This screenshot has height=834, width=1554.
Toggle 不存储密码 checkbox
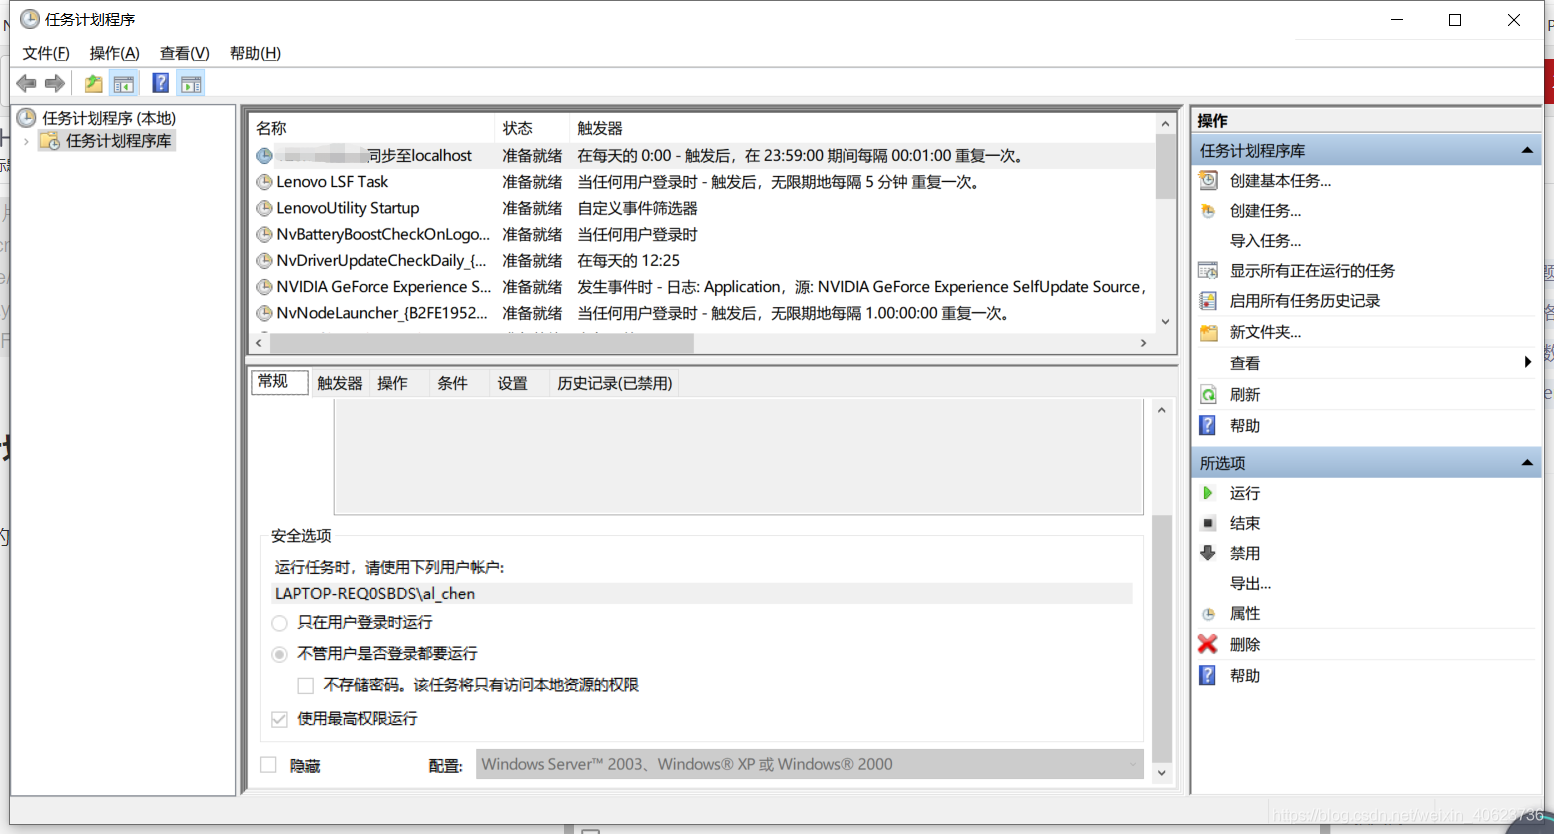click(x=306, y=686)
